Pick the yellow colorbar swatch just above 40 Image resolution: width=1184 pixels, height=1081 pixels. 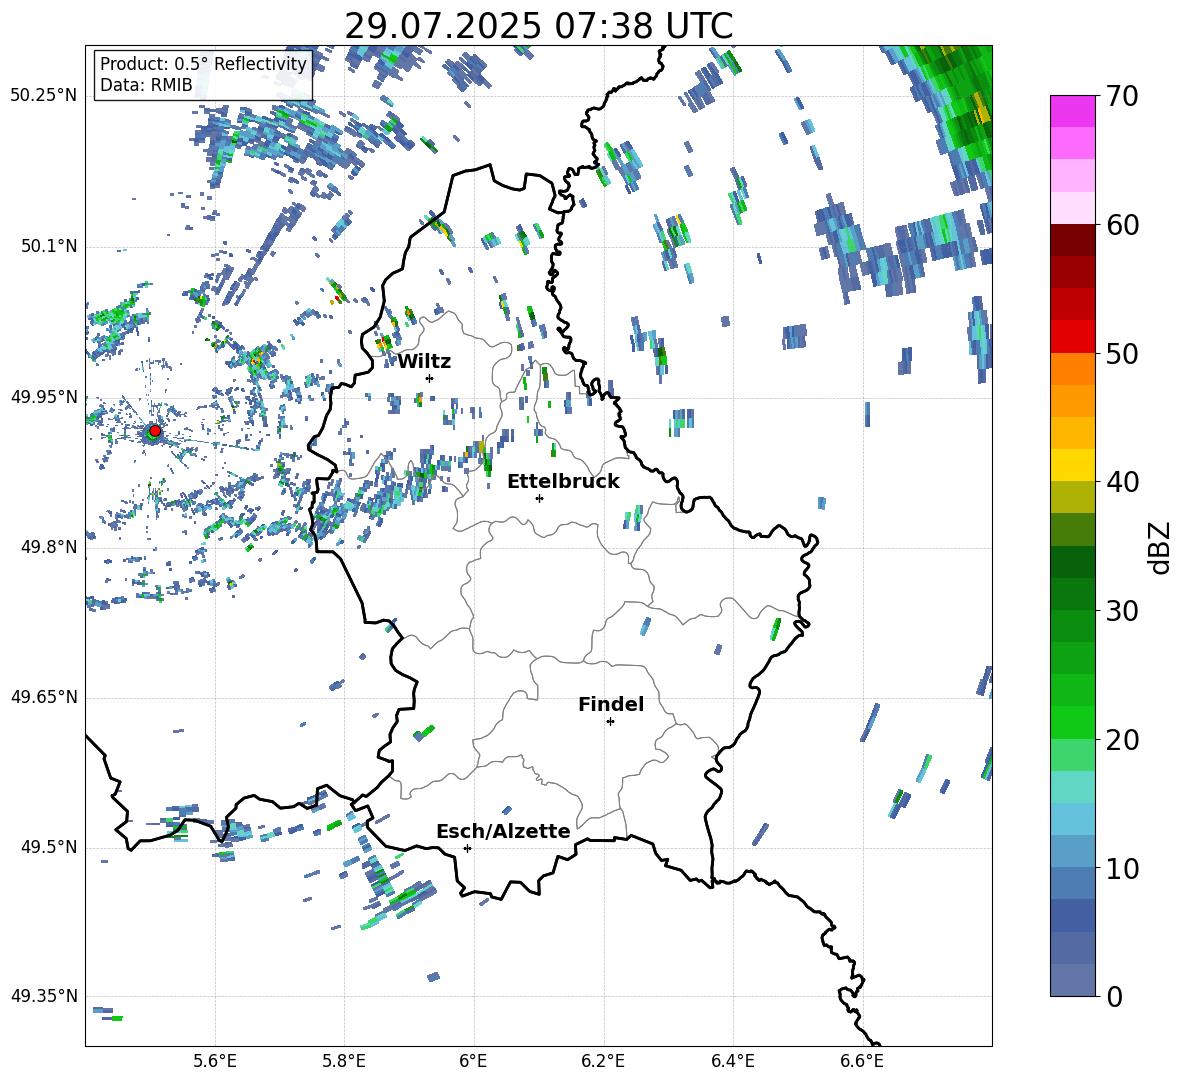pyautogui.click(x=1072, y=465)
